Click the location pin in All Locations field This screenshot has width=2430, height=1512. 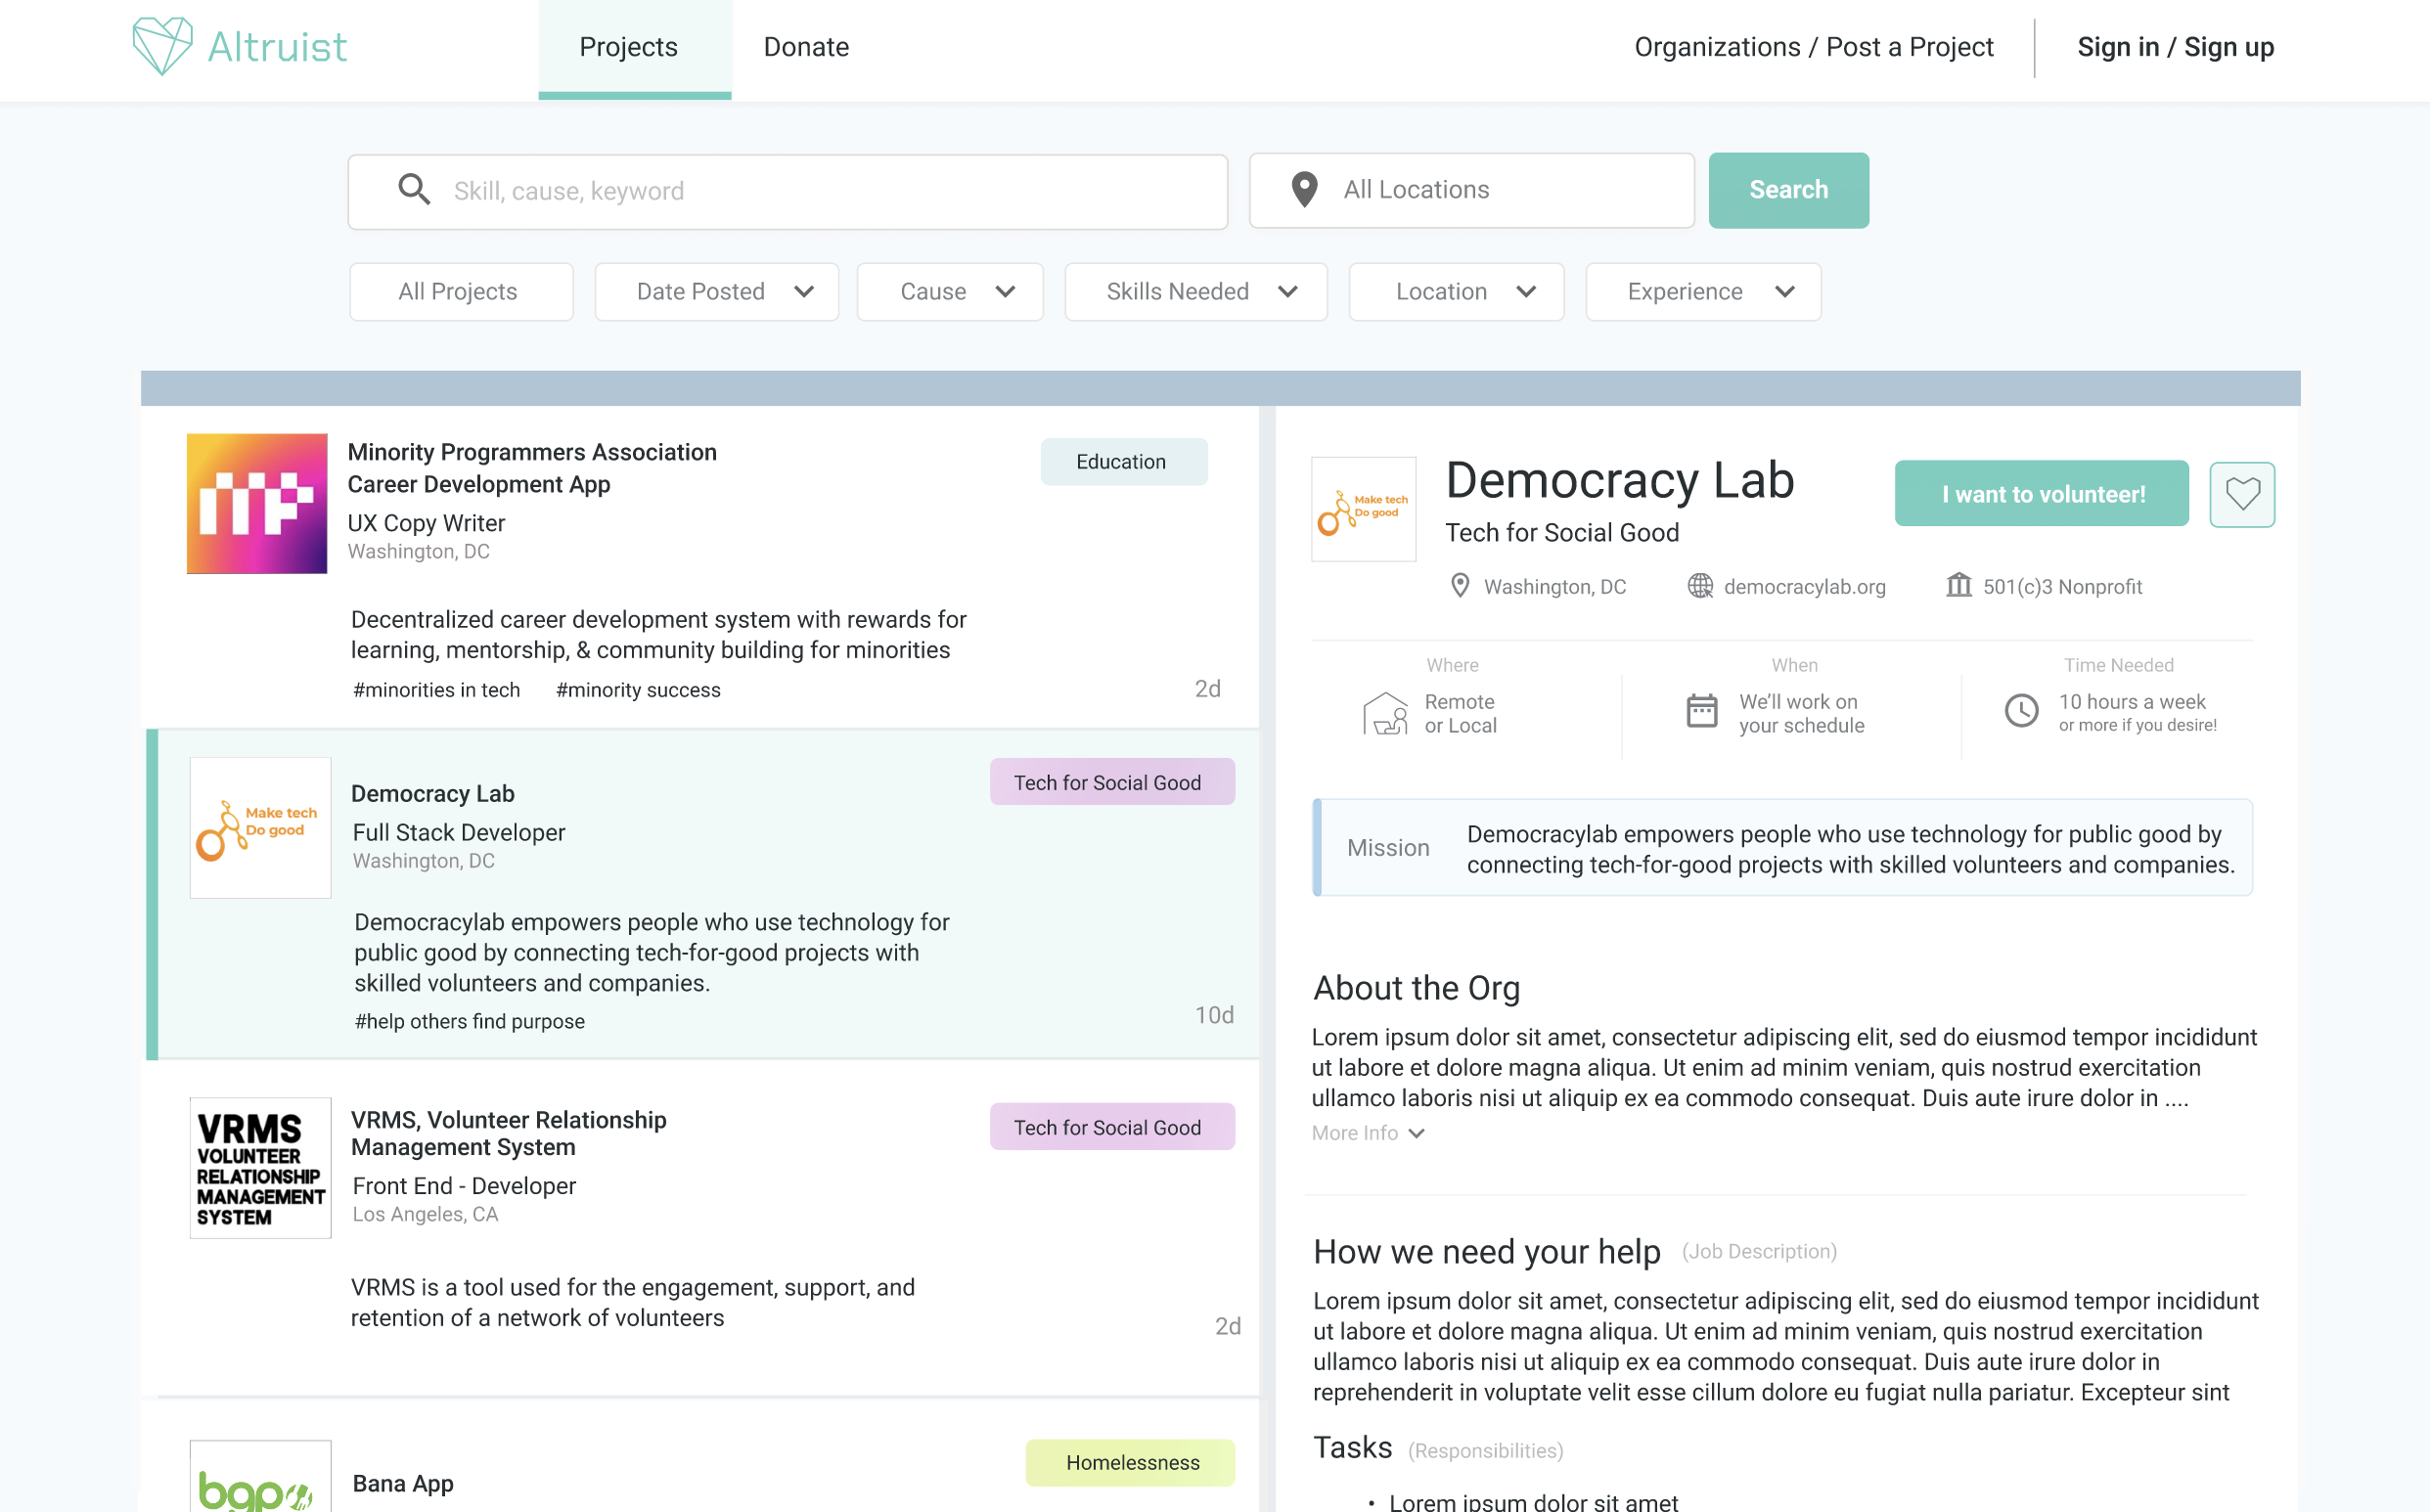[1304, 189]
